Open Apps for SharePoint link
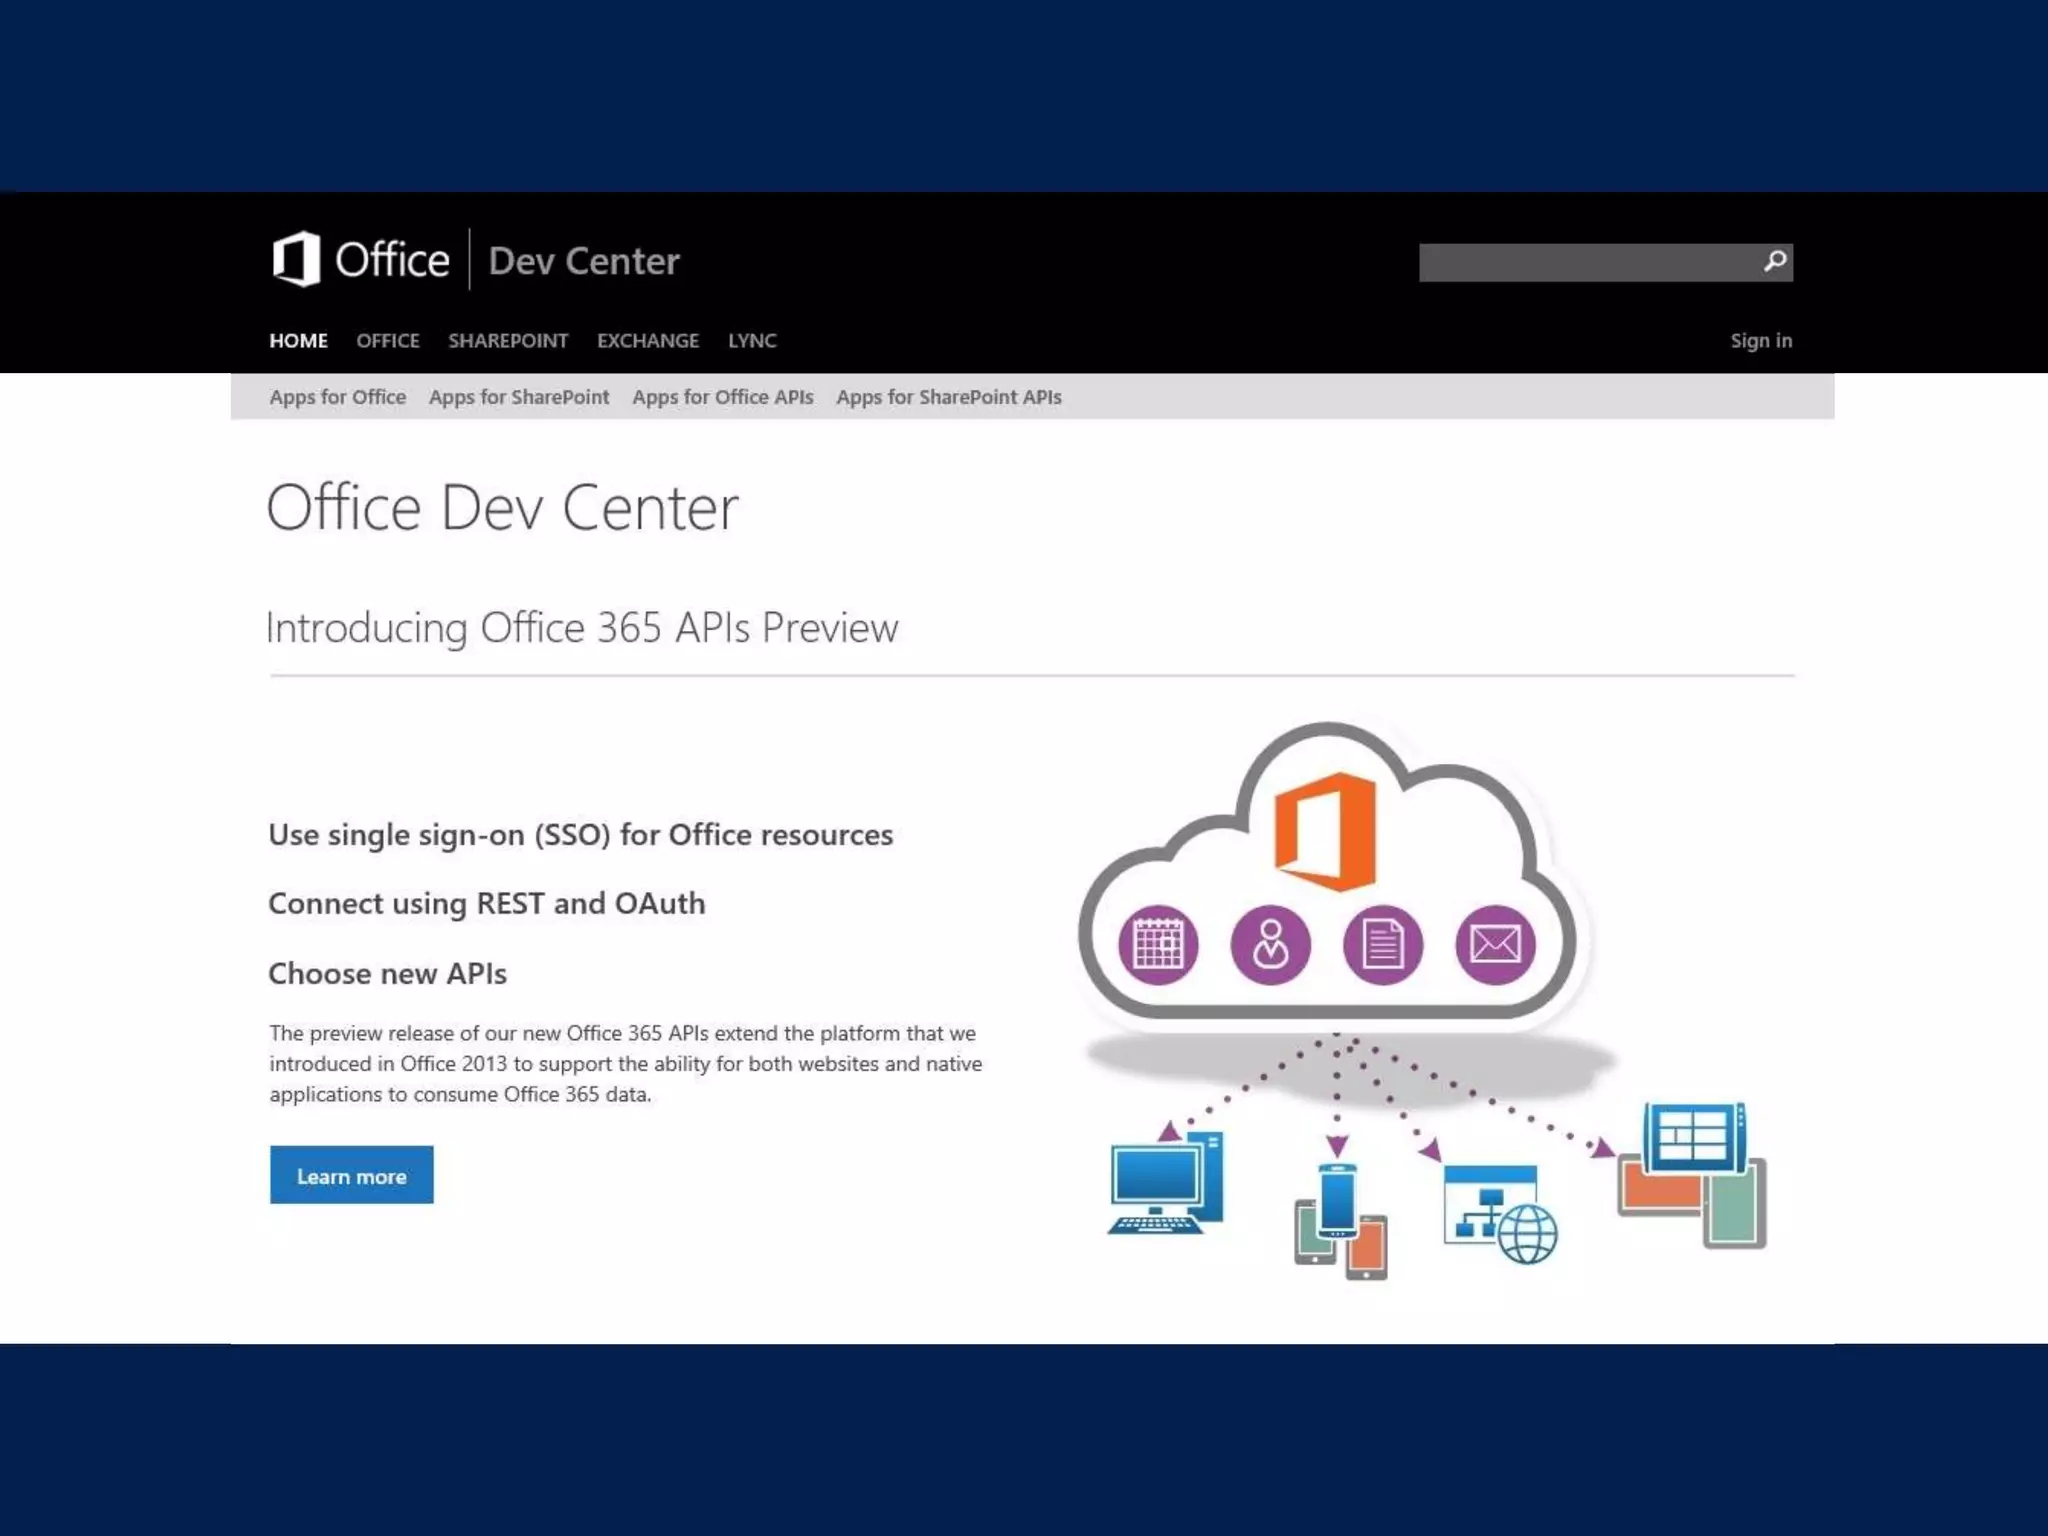This screenshot has height=1536, width=2048. (518, 397)
